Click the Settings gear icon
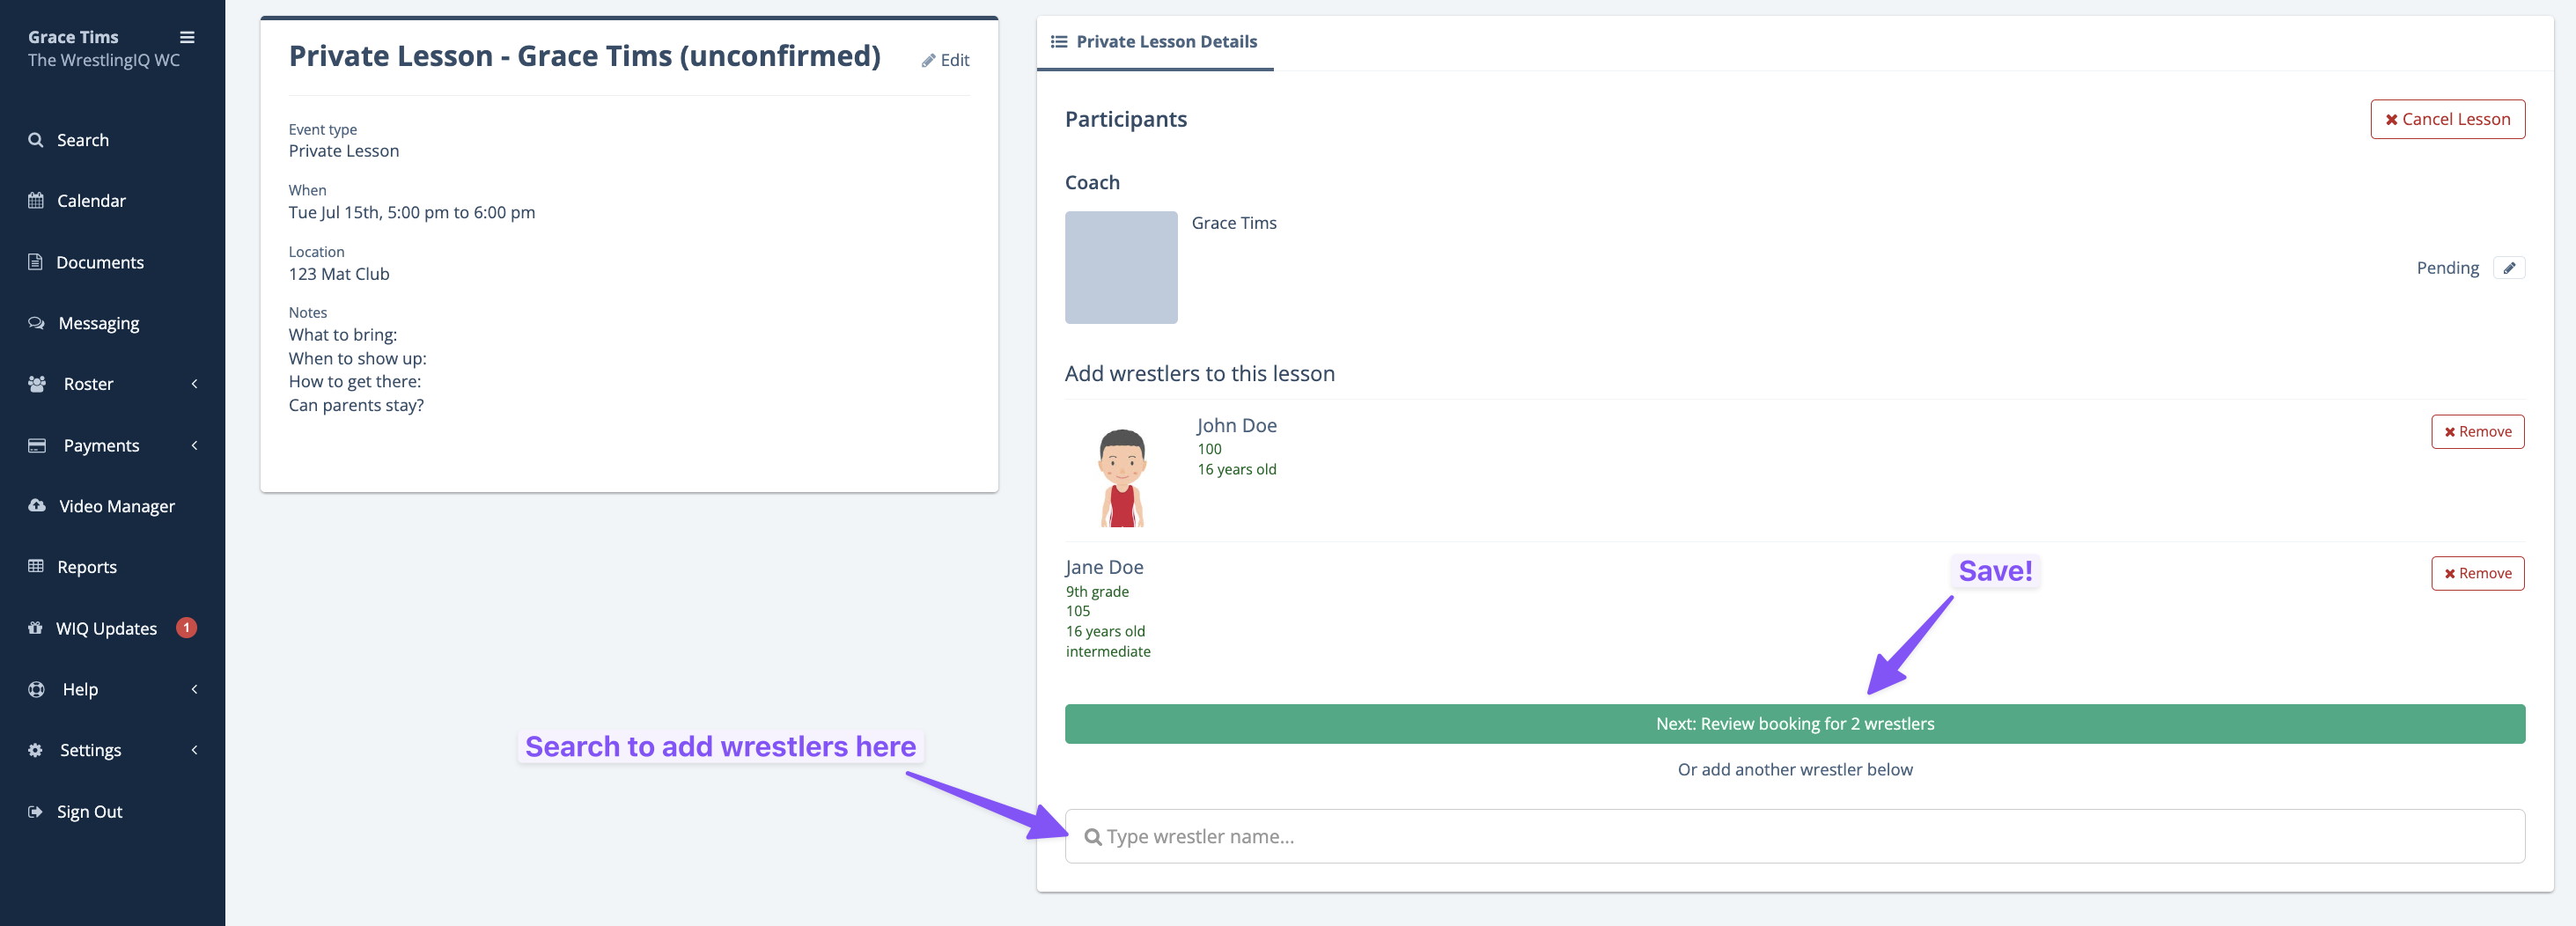Viewport: 2576px width, 926px height. coord(35,750)
